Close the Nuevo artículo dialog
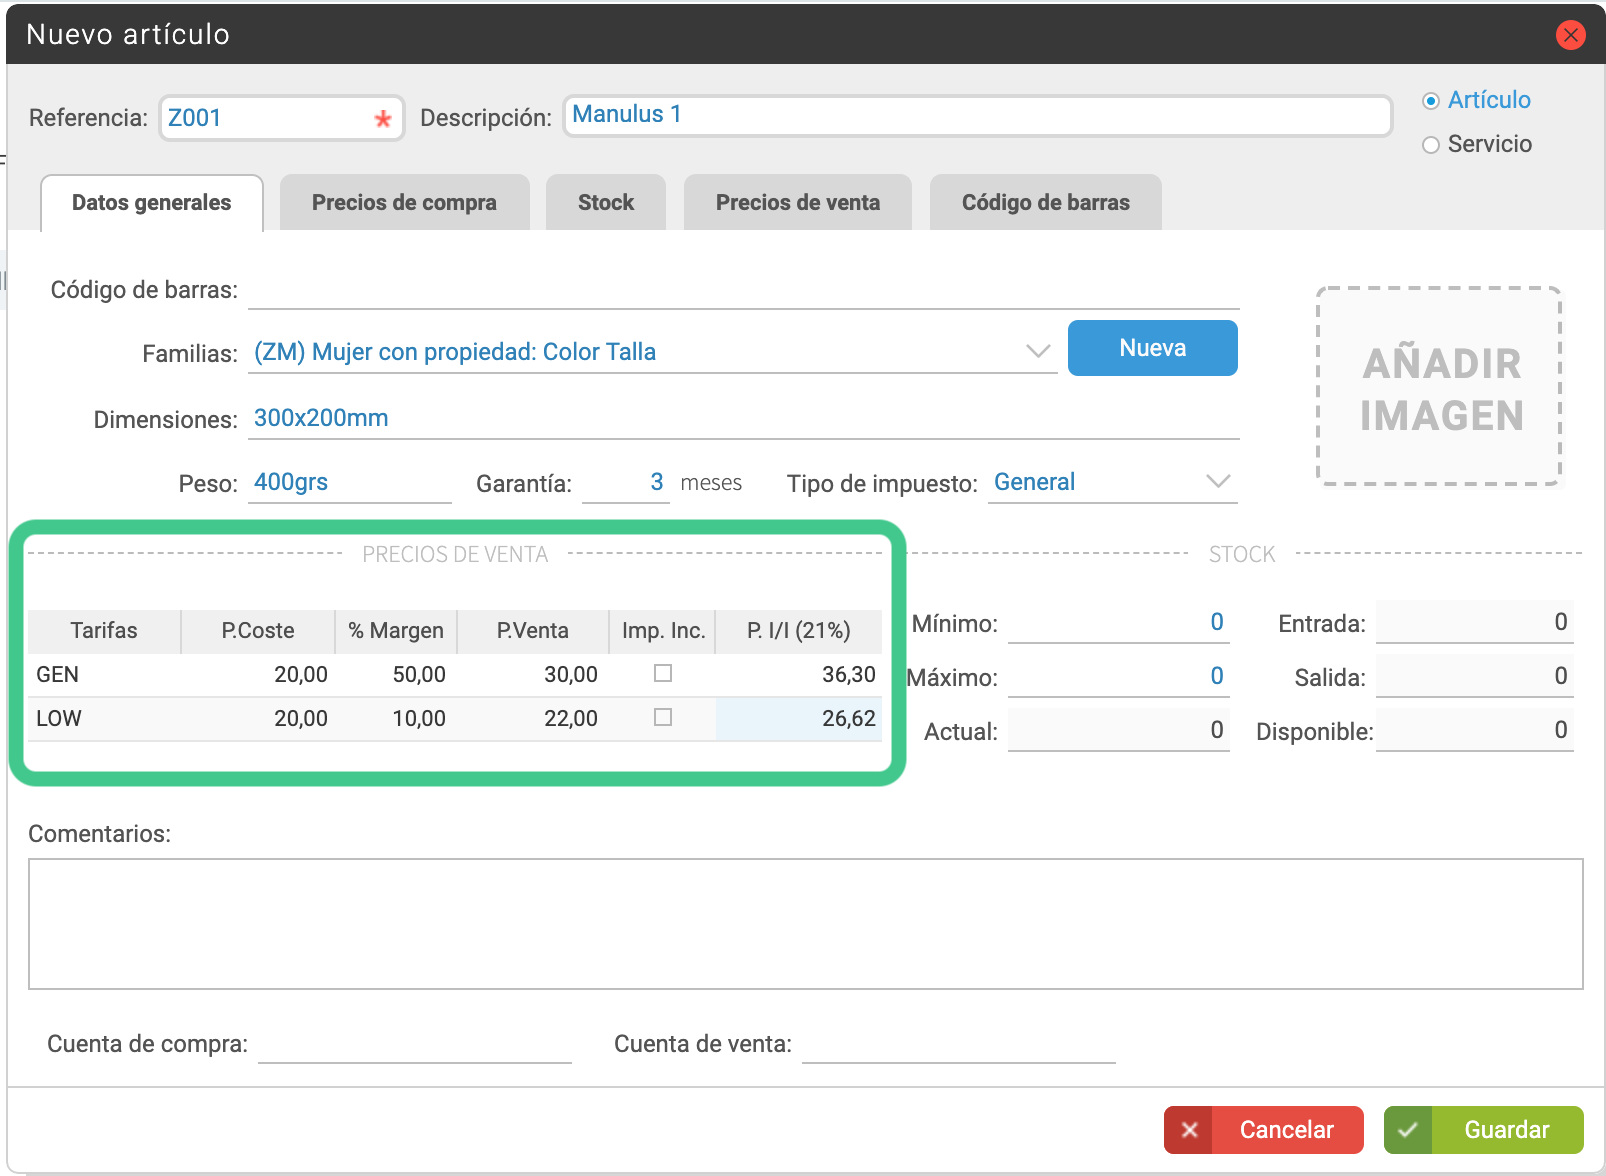This screenshot has width=1606, height=1176. coord(1570,35)
